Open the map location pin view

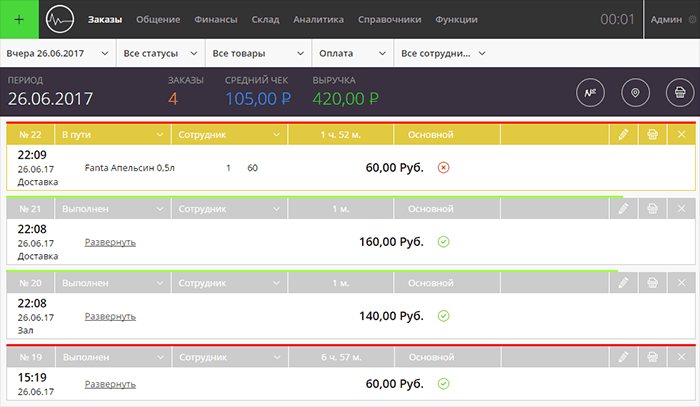tap(634, 93)
